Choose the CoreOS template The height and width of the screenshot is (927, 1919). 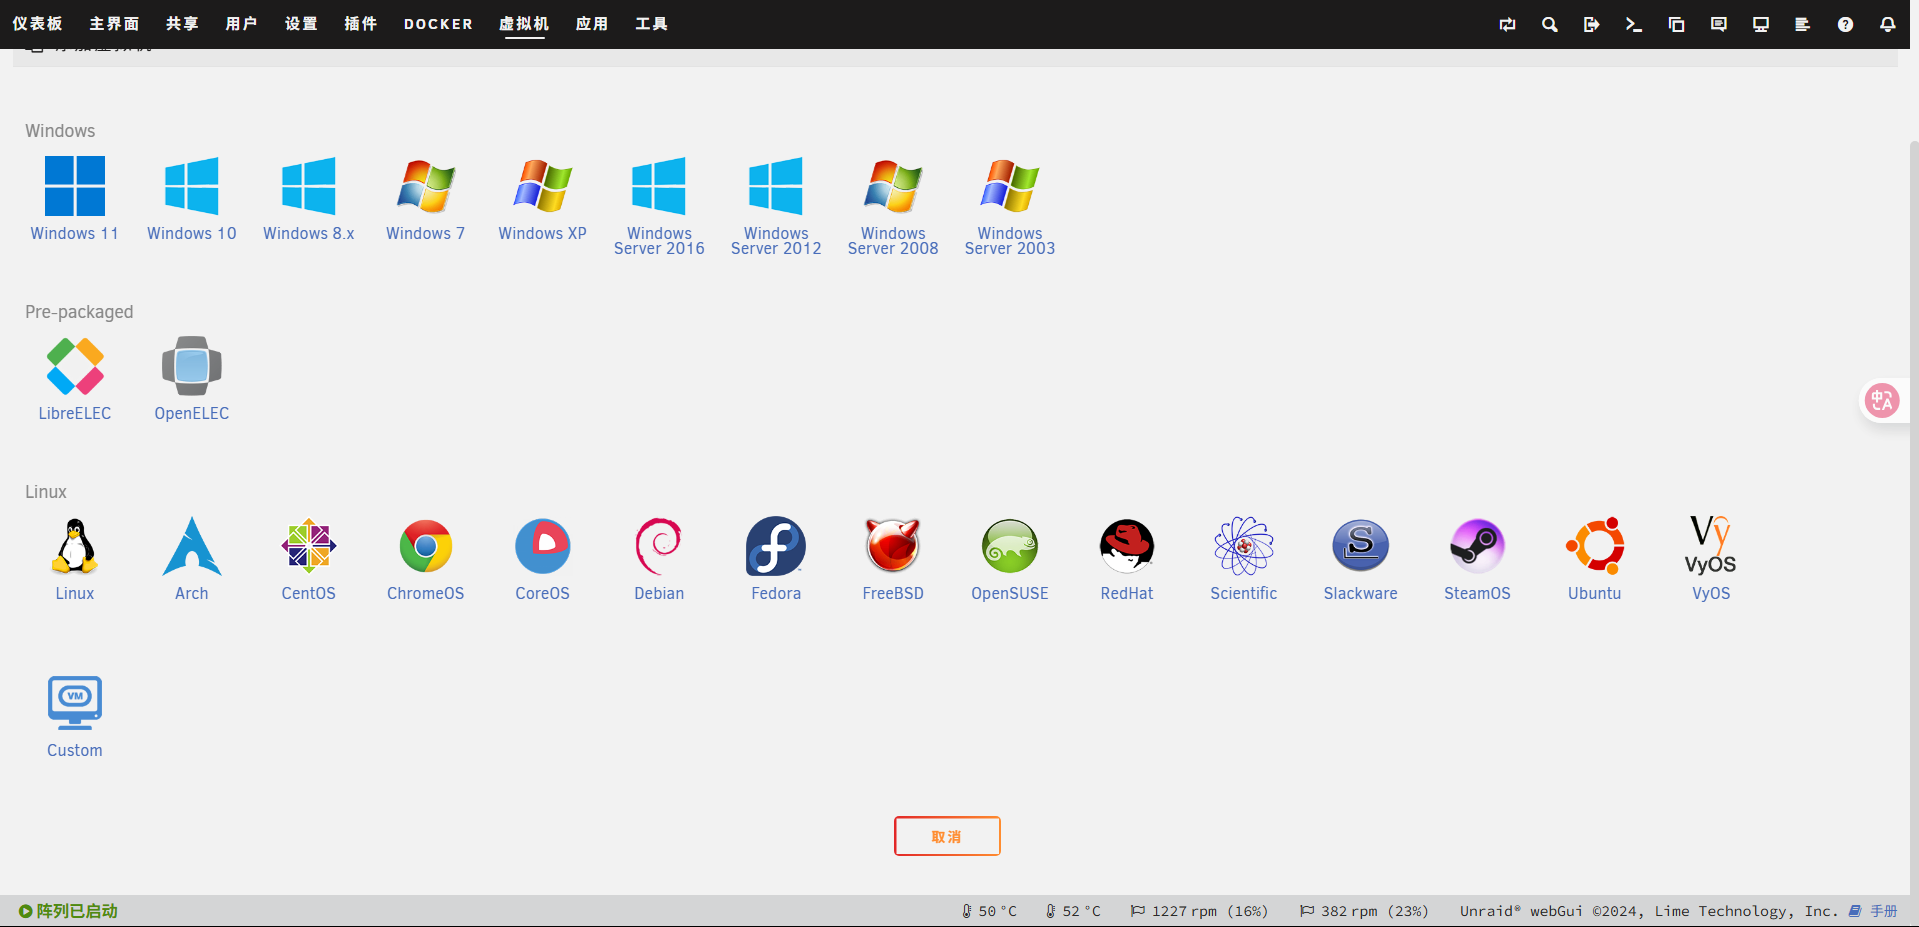click(543, 559)
